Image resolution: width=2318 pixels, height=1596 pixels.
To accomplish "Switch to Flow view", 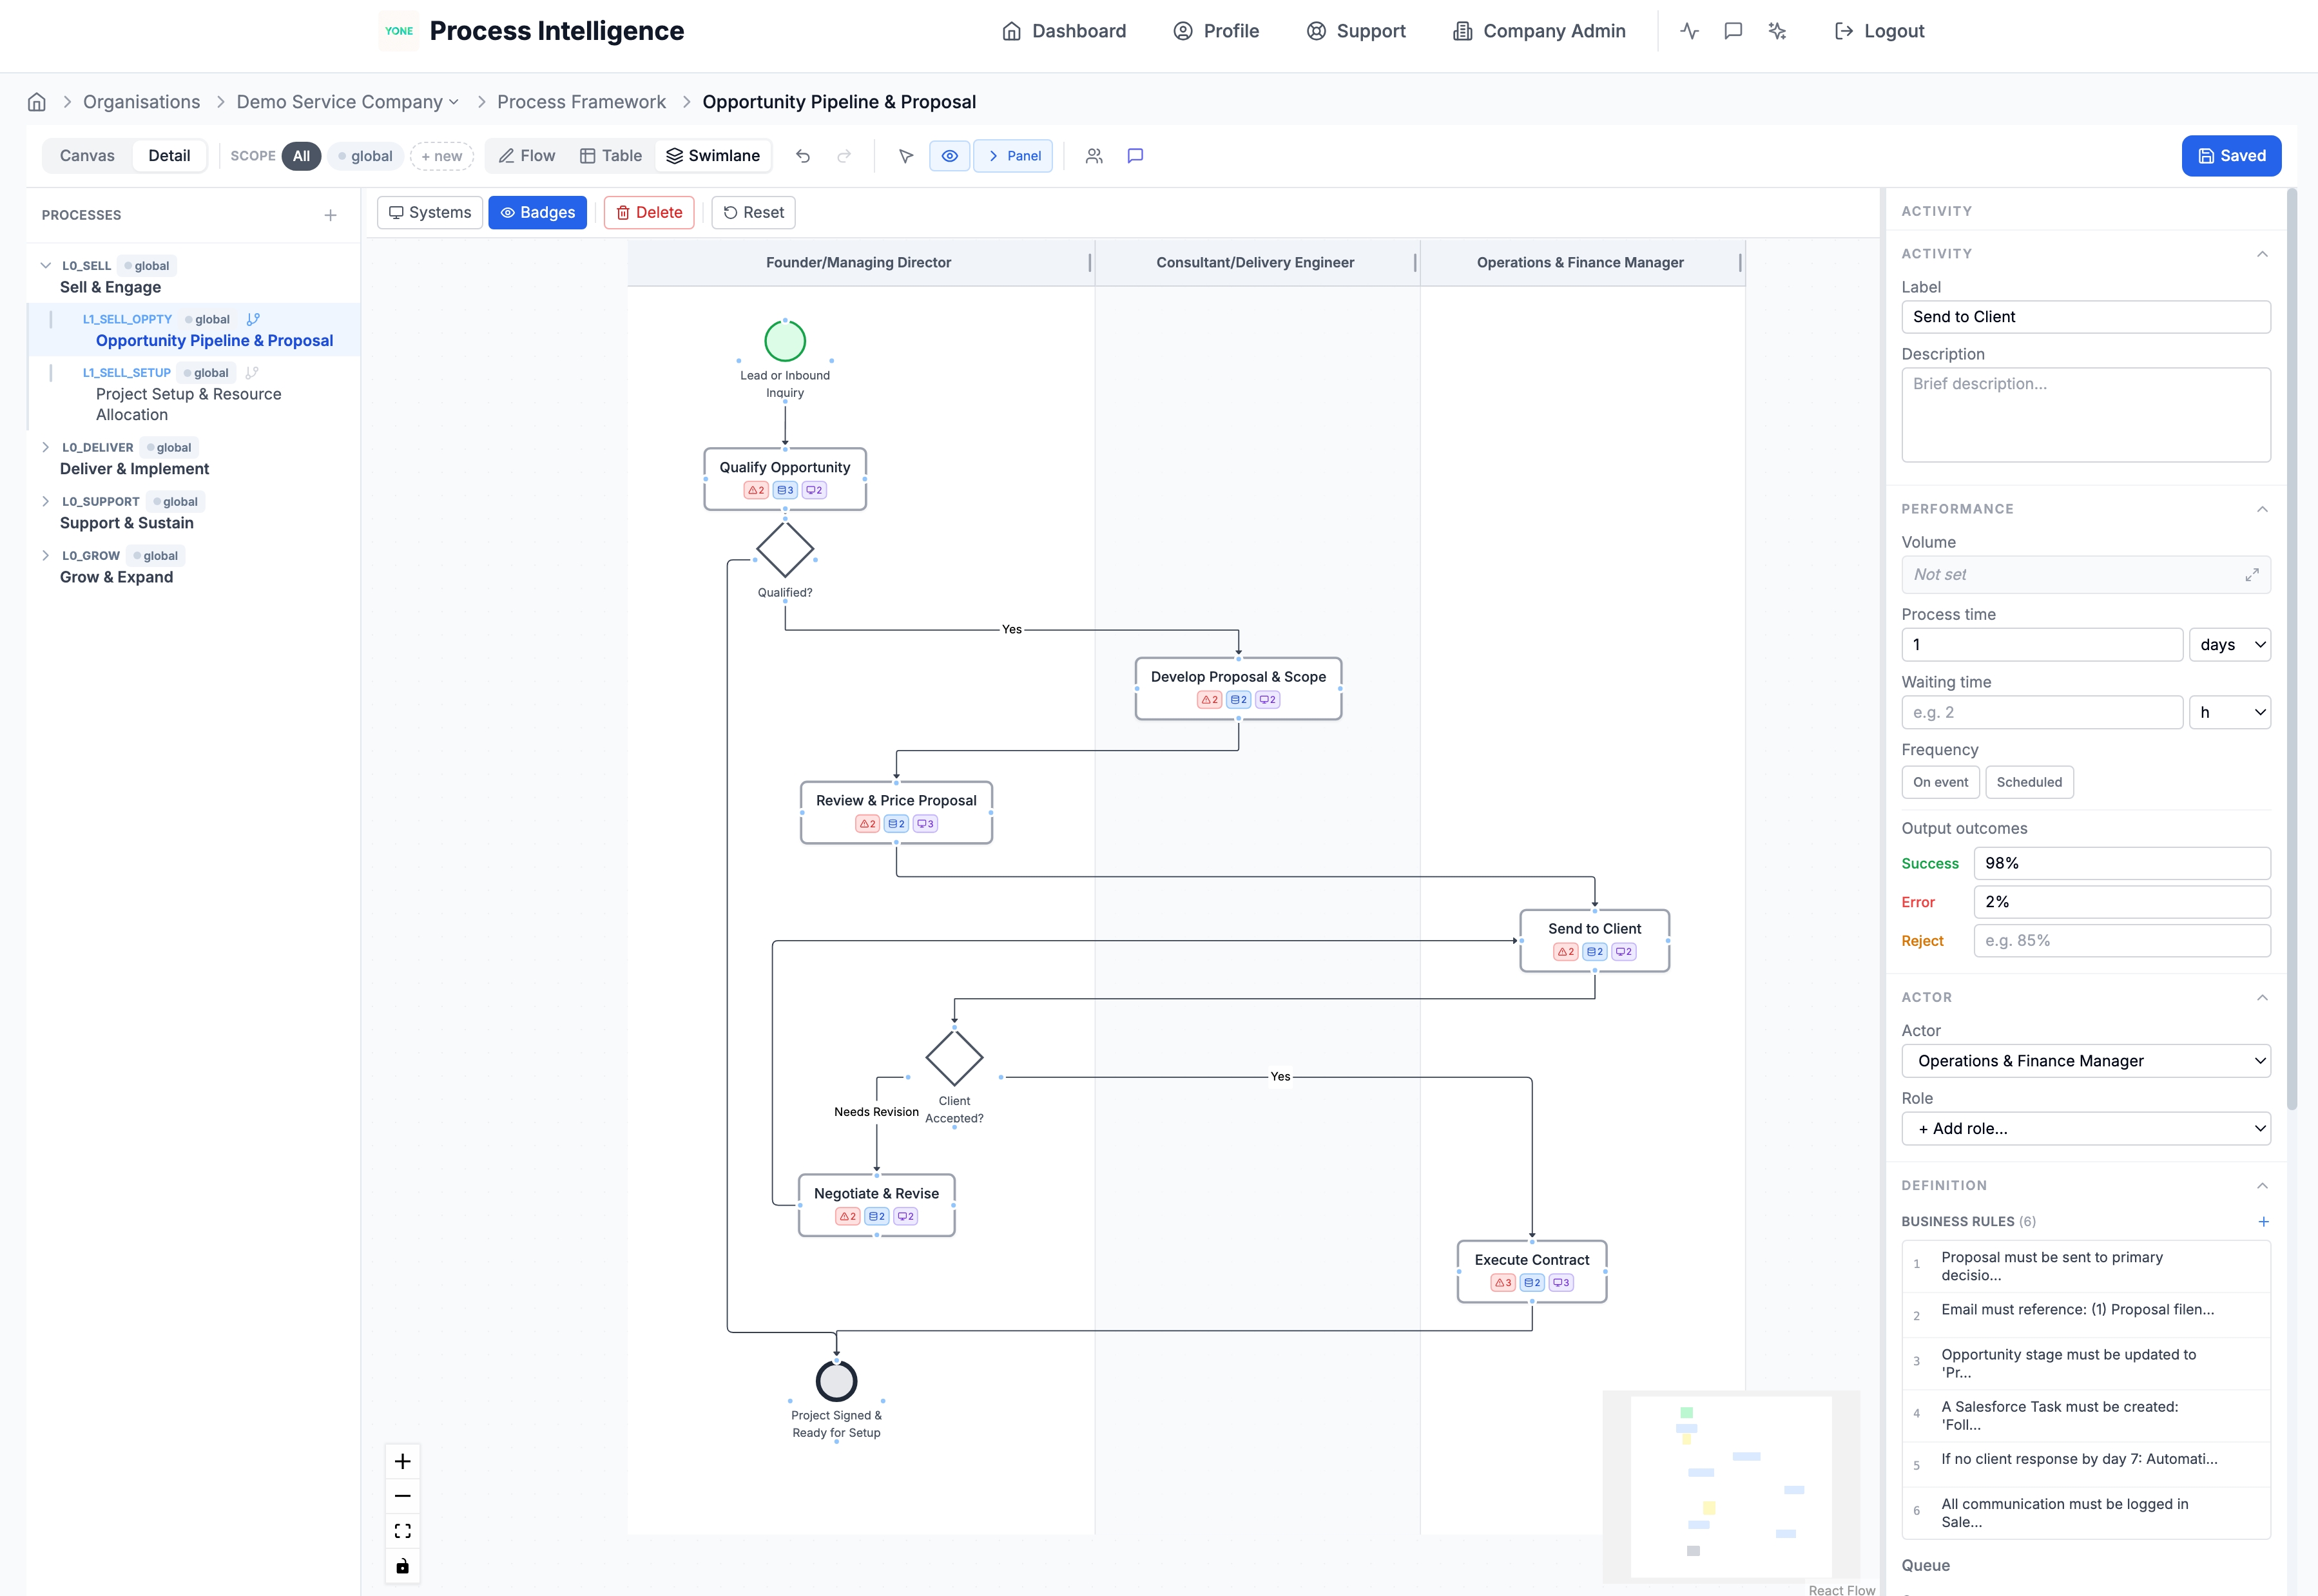I will tap(527, 156).
